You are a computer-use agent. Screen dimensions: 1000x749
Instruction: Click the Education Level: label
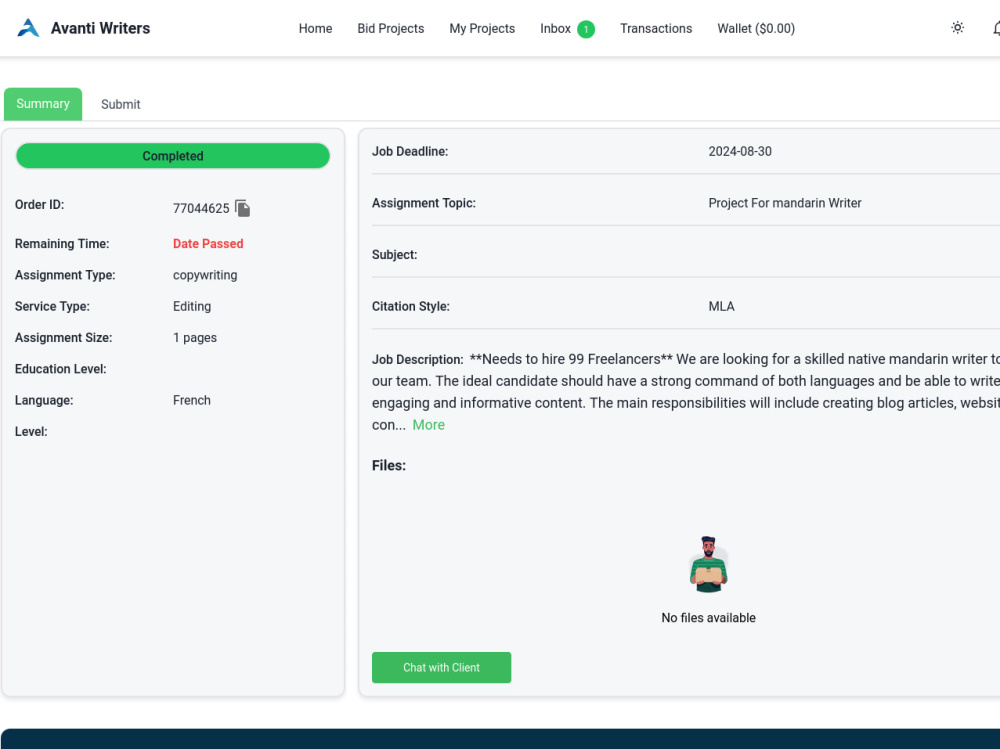click(61, 369)
